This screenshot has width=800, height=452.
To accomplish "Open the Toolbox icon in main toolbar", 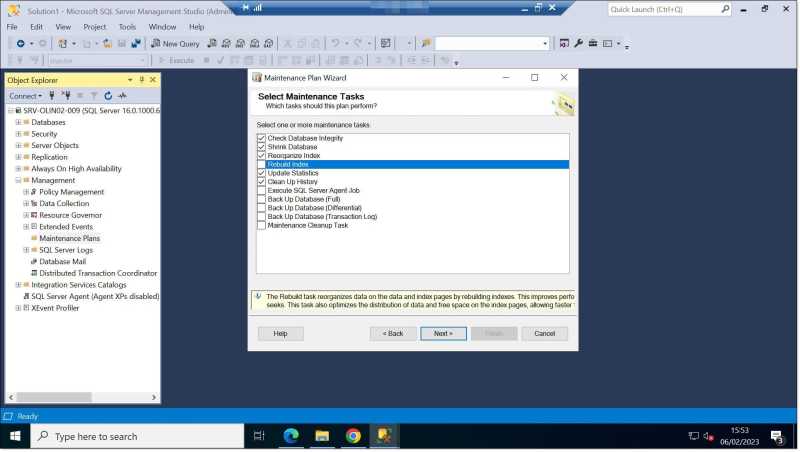I will [592, 43].
